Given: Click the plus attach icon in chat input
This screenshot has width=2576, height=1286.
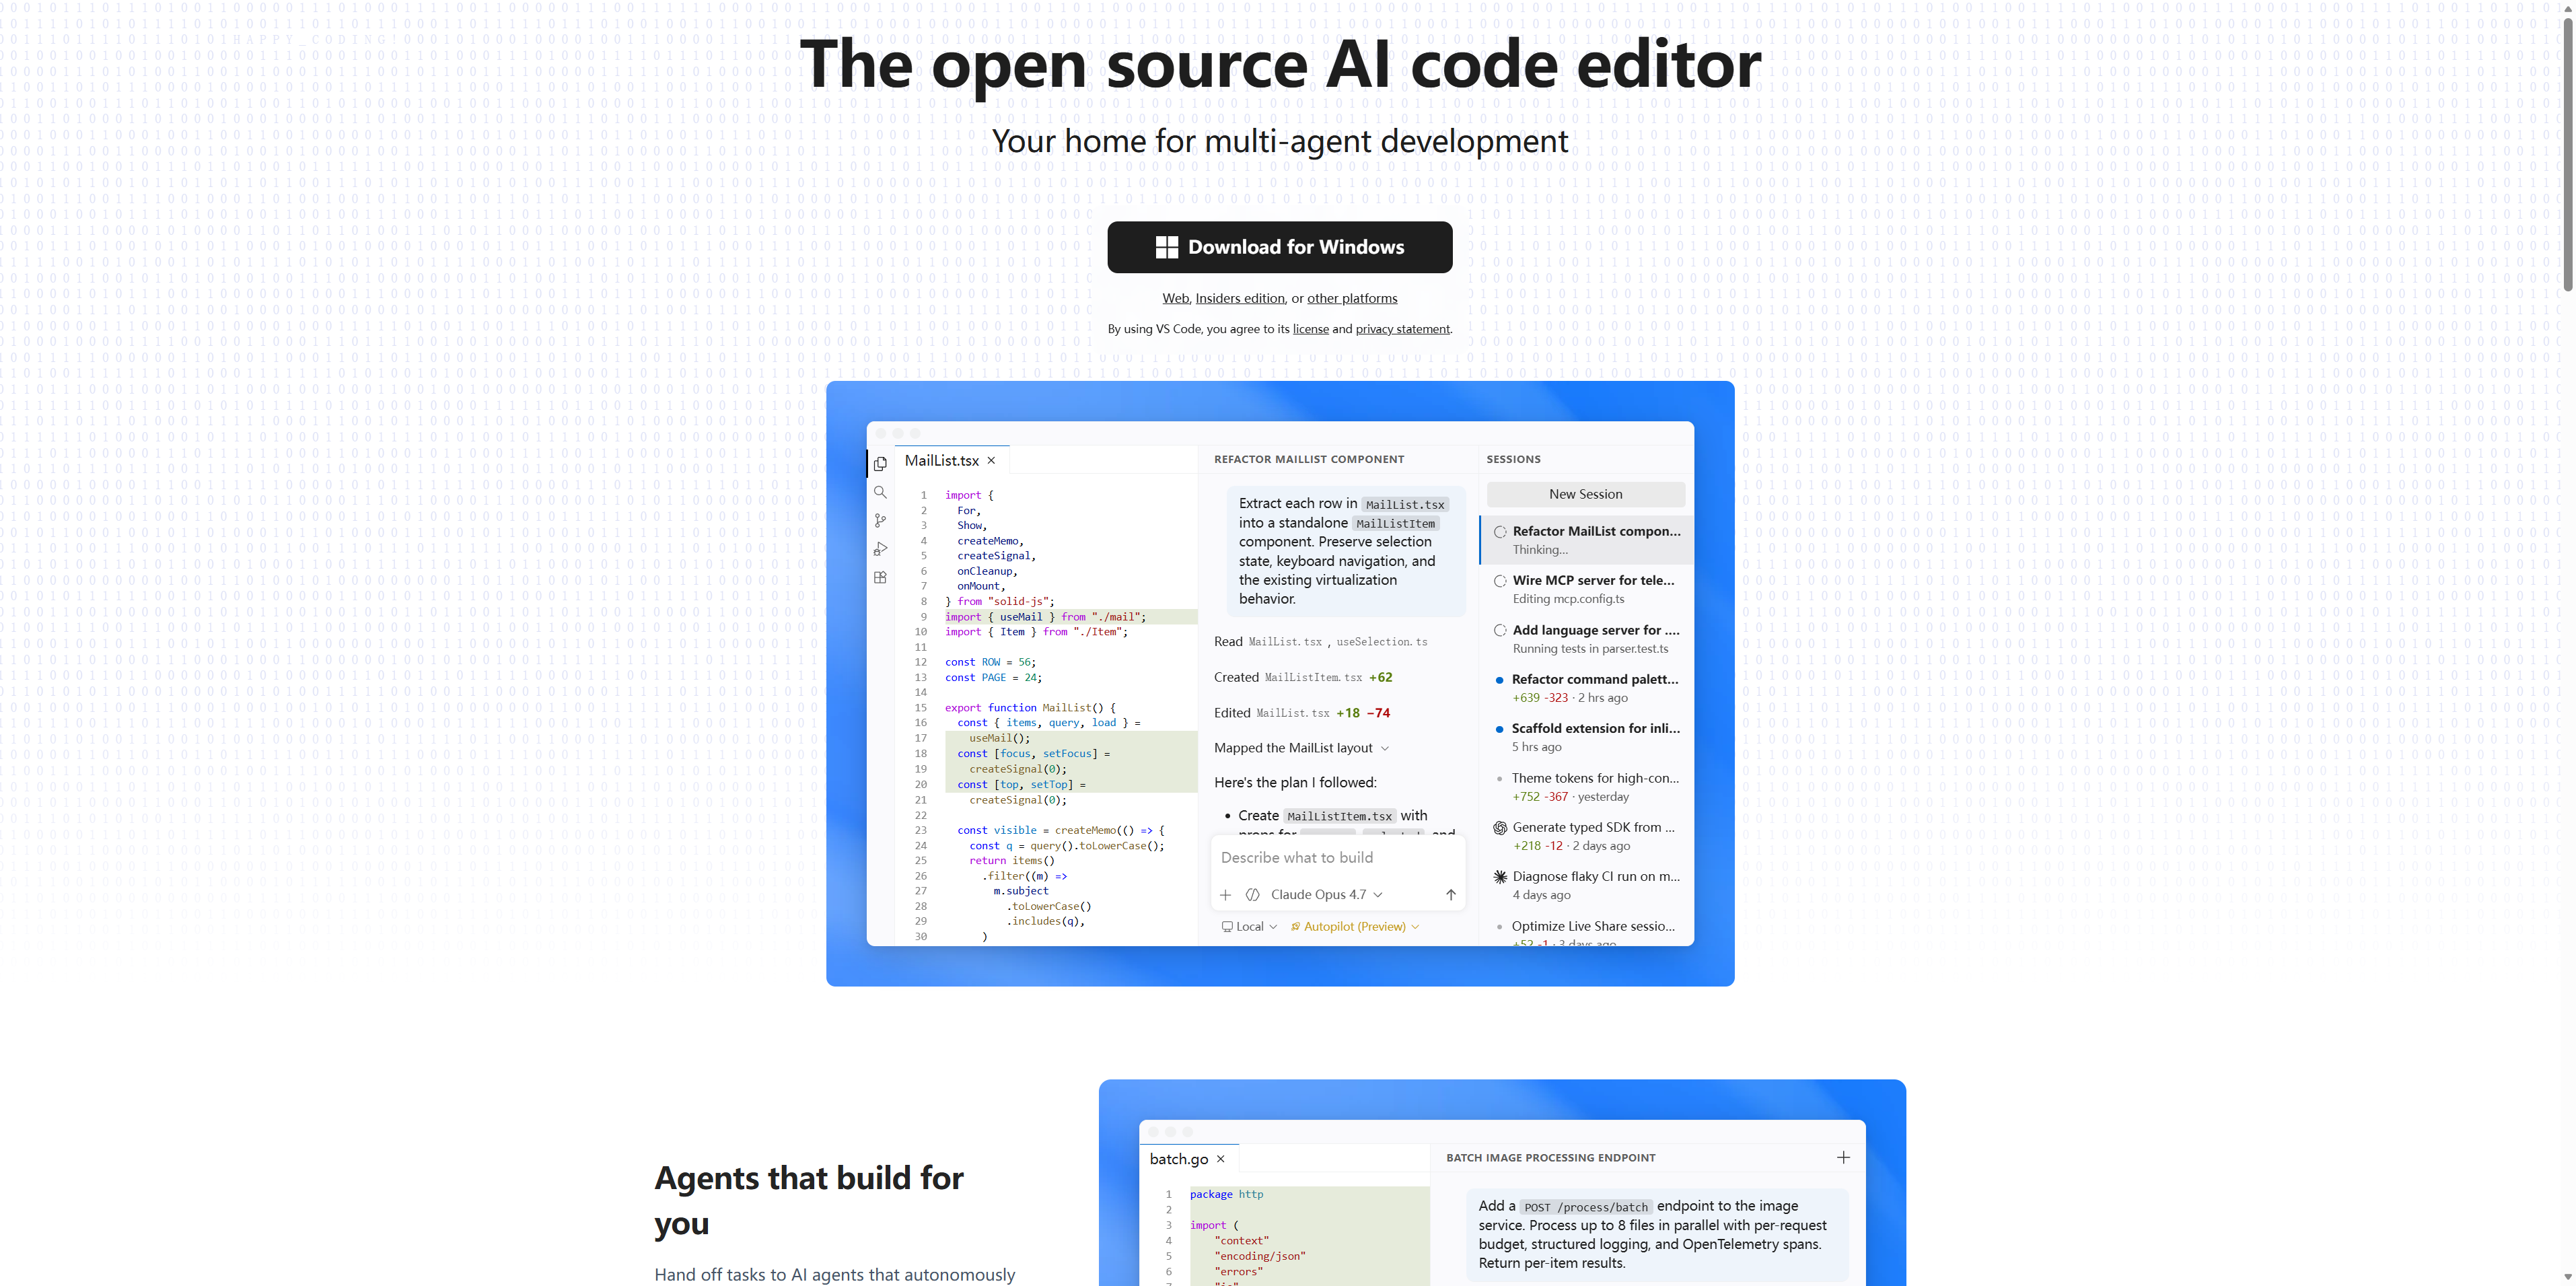Looking at the screenshot, I should pos(1225,895).
